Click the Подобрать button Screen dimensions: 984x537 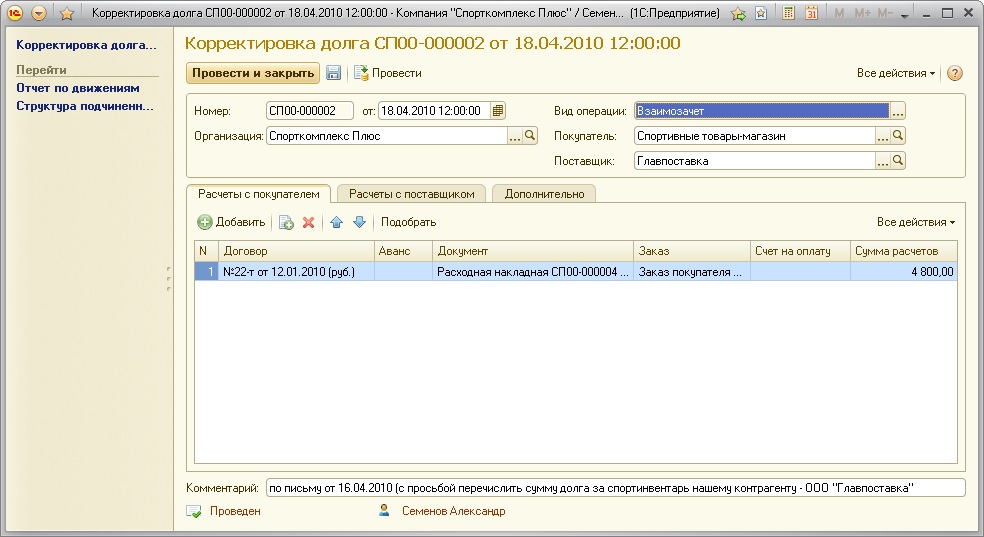pyautogui.click(x=408, y=222)
